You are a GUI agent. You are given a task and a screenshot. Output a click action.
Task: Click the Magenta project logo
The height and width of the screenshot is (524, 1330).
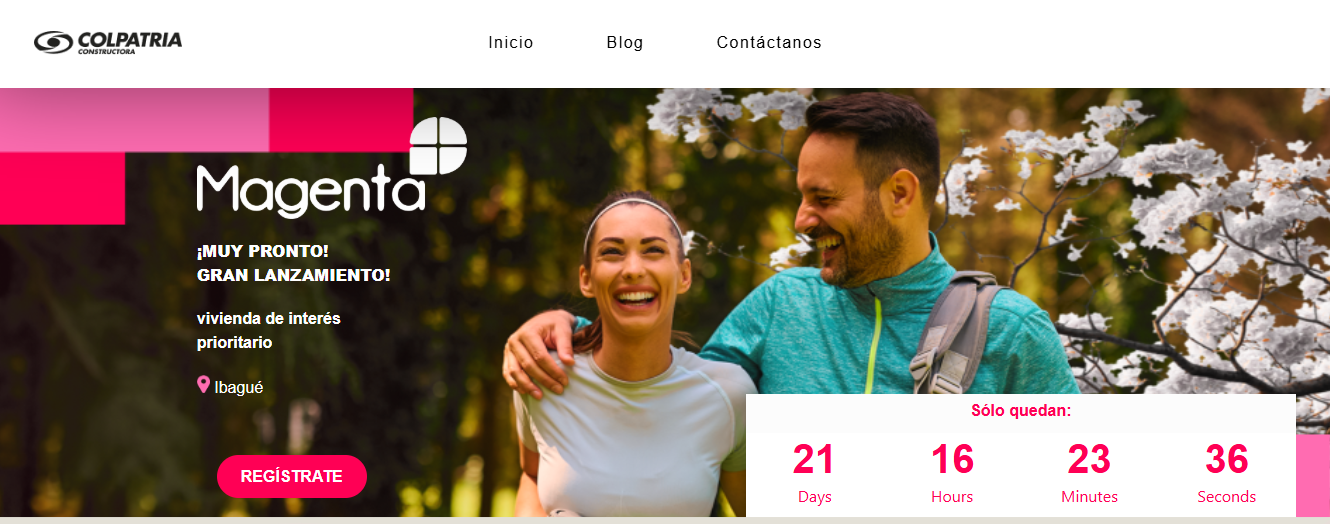click(x=331, y=168)
